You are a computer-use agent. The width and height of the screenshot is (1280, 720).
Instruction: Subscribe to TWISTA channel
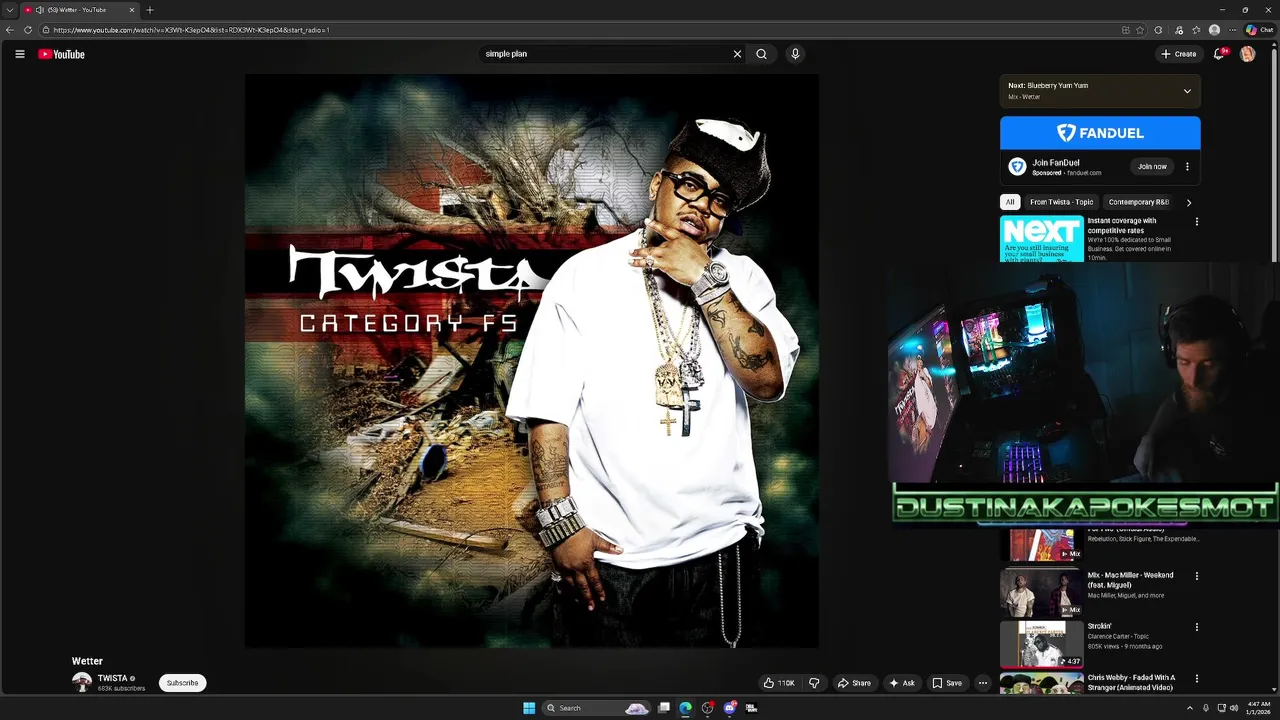pos(182,683)
